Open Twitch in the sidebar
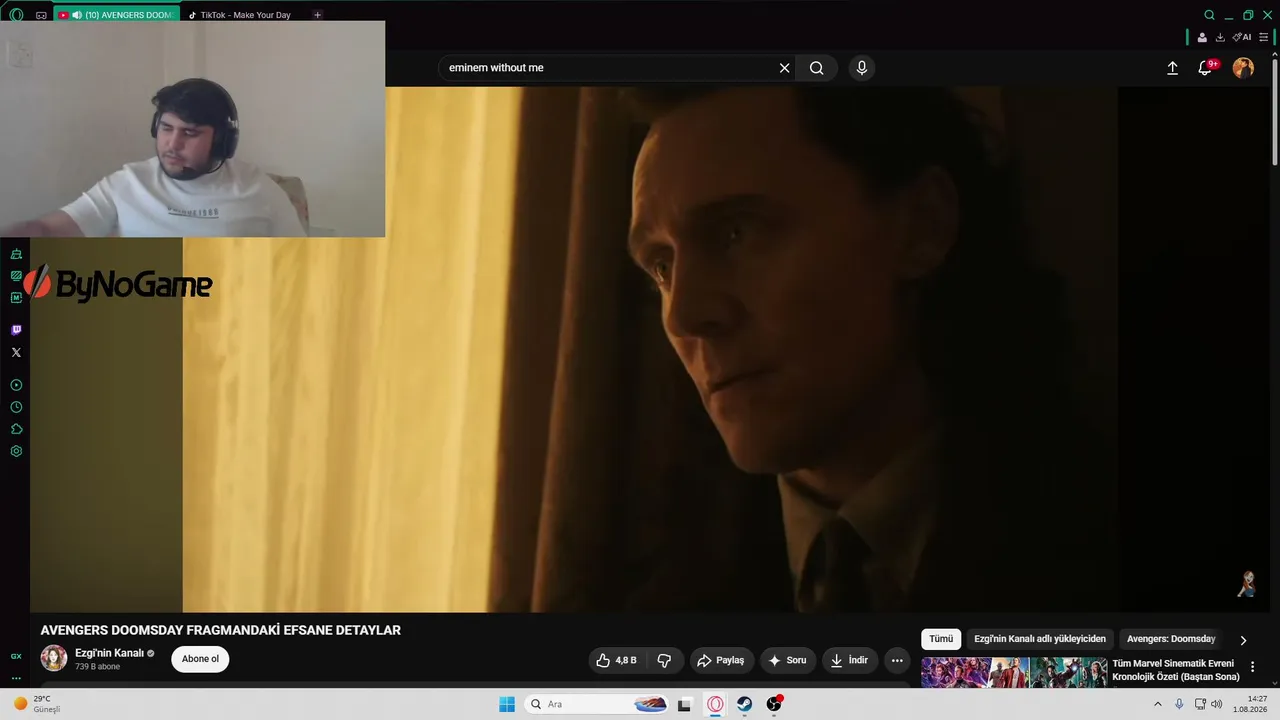This screenshot has height=720, width=1280. (x=16, y=330)
